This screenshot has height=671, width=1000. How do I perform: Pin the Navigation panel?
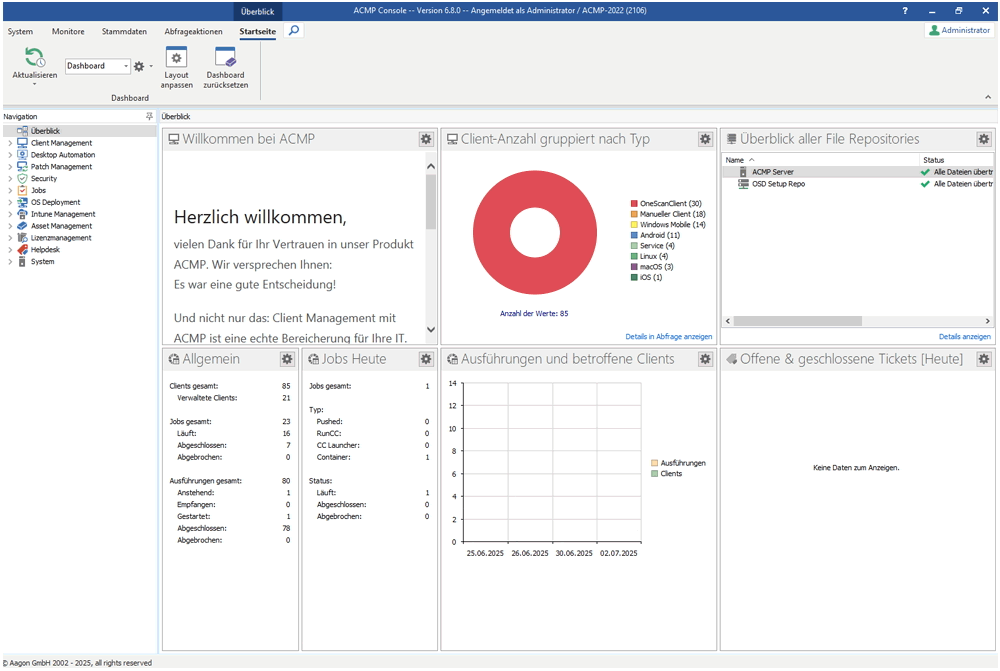click(x=149, y=116)
